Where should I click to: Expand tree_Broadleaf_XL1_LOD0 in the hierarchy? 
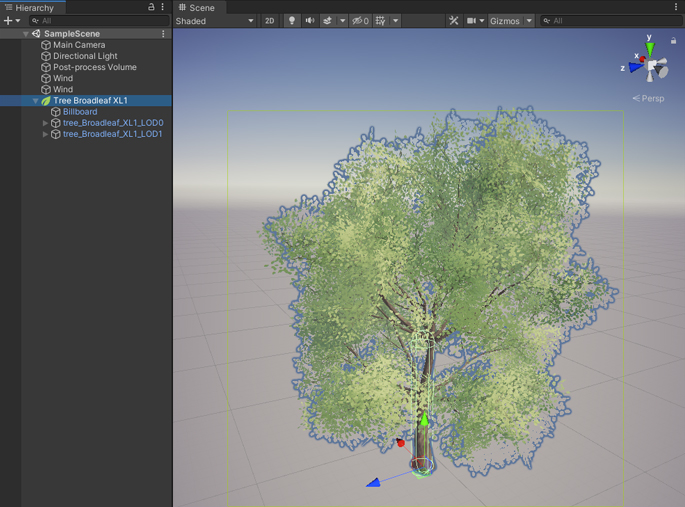click(x=45, y=123)
